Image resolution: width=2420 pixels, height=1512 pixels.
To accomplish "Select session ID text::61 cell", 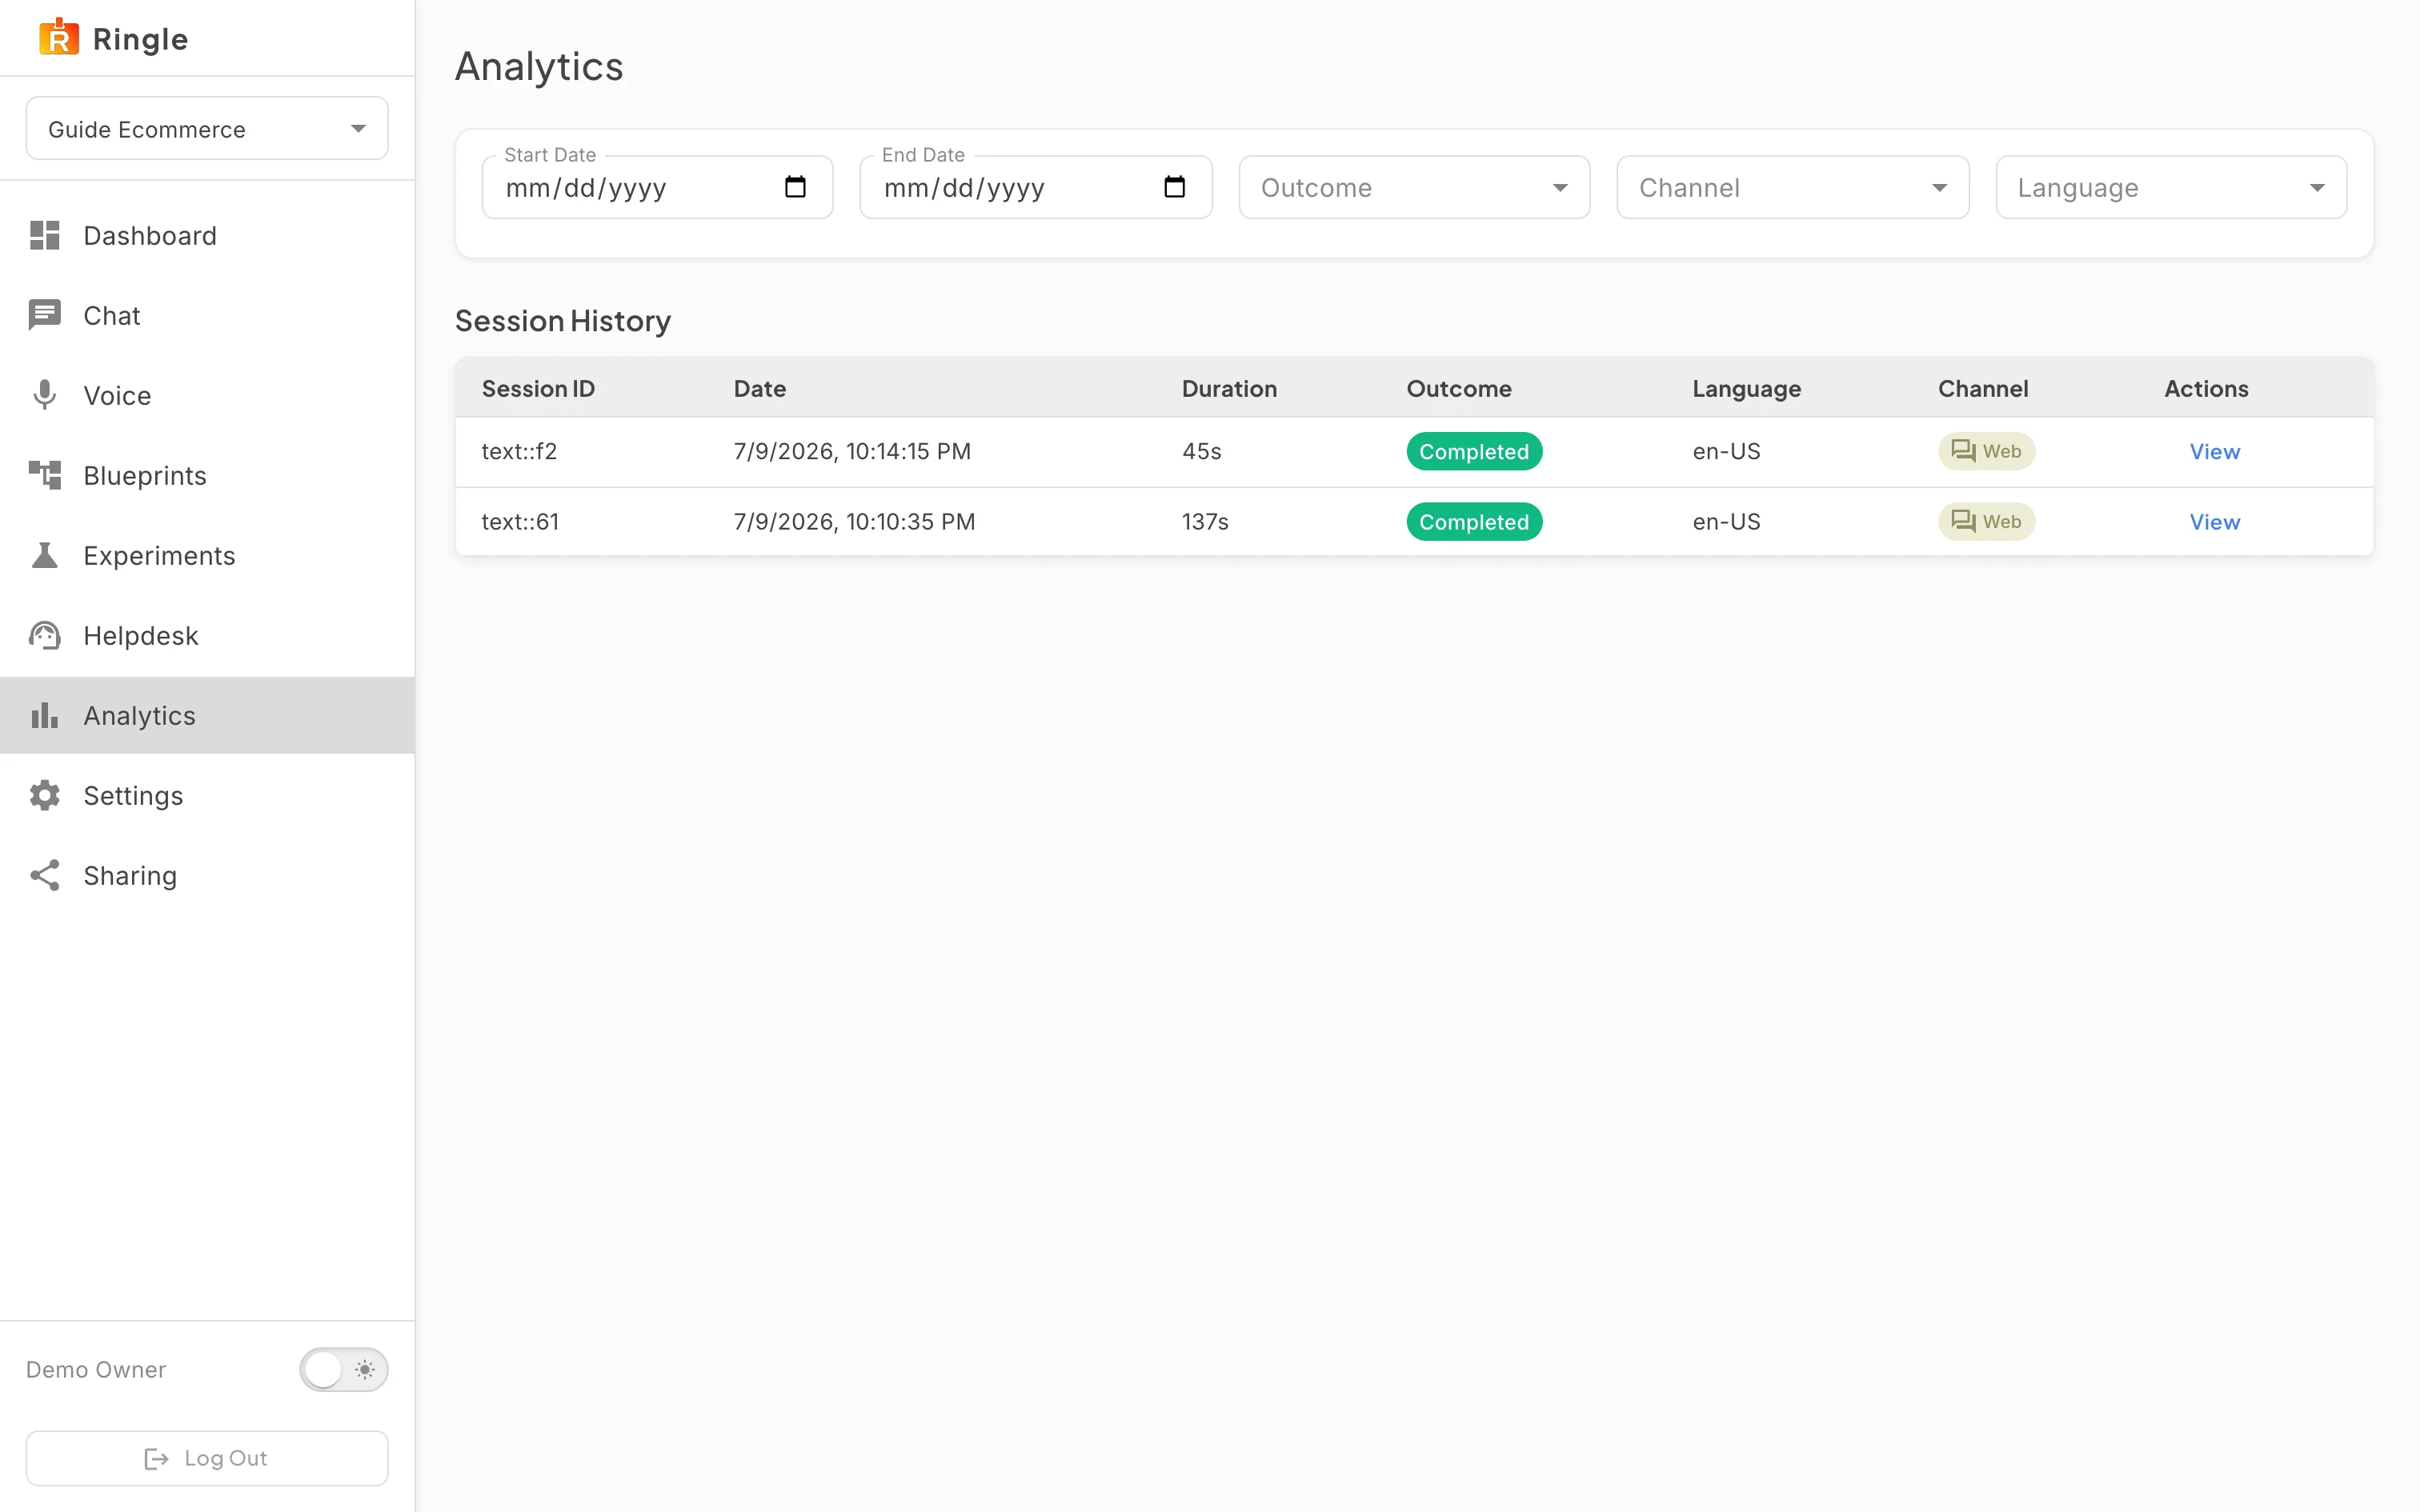I will 520,521.
